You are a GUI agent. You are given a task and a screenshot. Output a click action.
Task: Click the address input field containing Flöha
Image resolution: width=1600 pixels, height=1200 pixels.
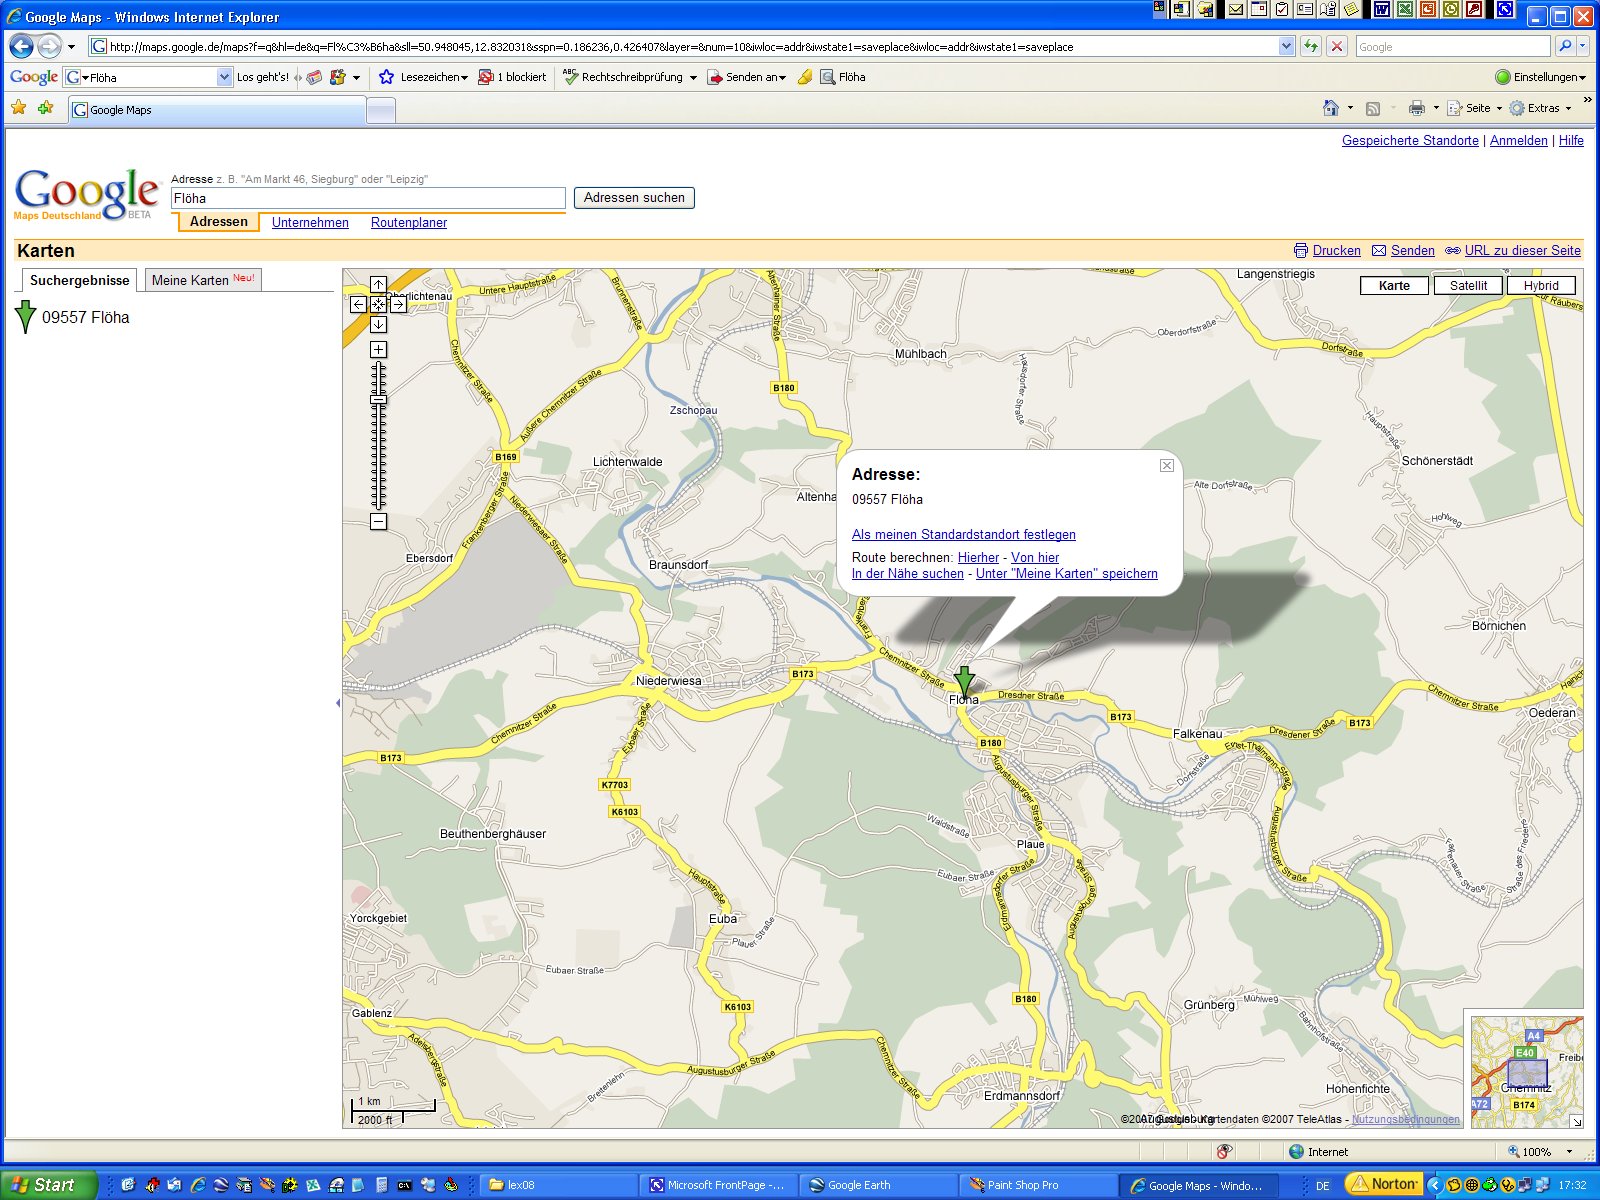368,198
